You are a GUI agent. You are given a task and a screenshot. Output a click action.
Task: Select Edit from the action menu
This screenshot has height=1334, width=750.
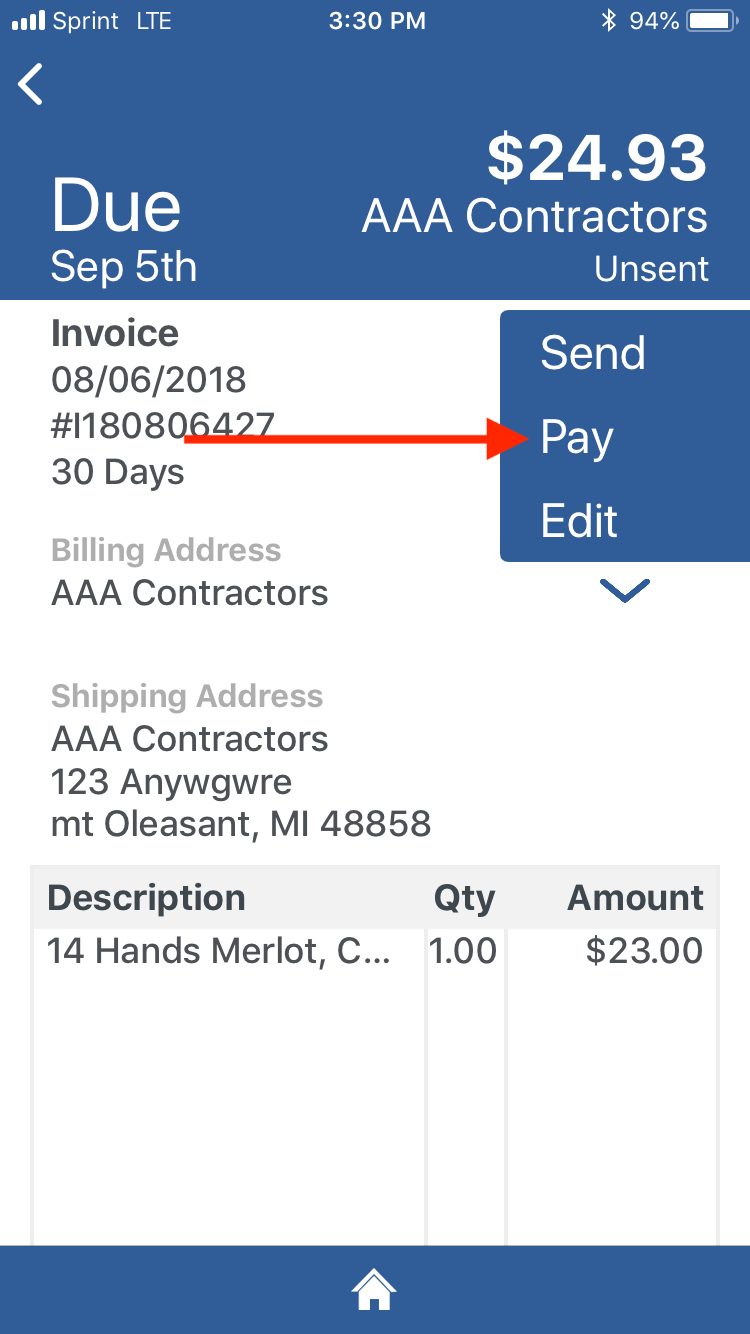[x=579, y=521]
